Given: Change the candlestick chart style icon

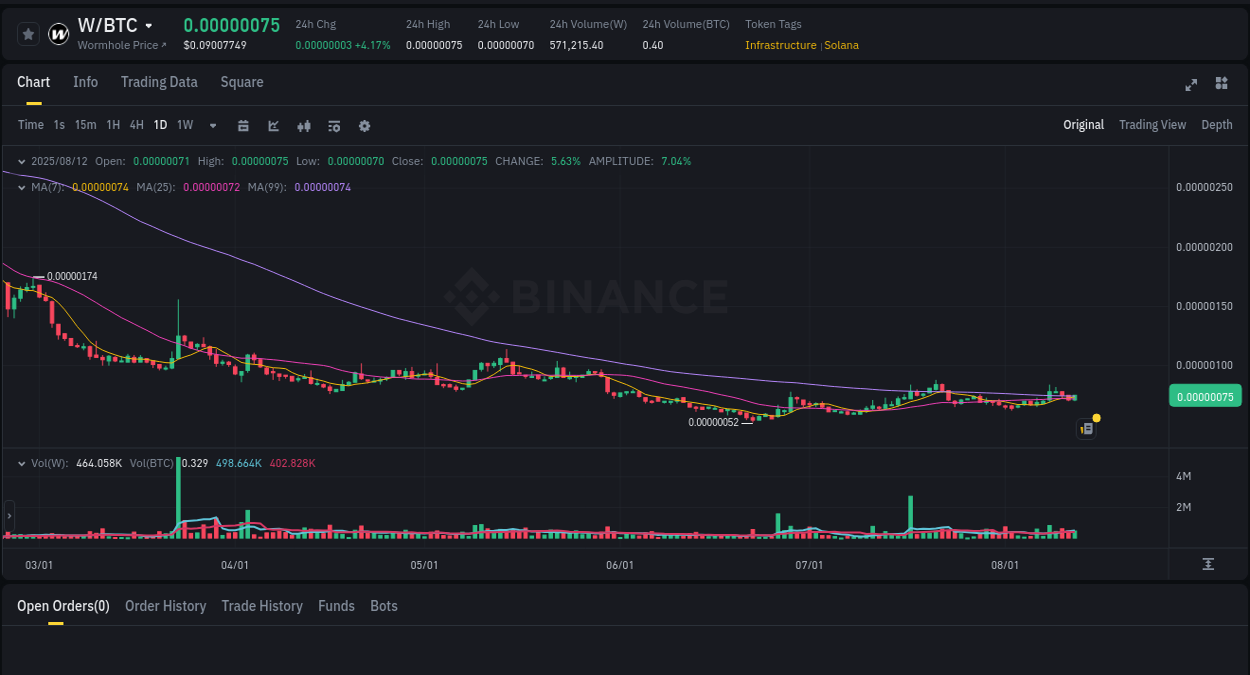Looking at the screenshot, I should tap(304, 126).
